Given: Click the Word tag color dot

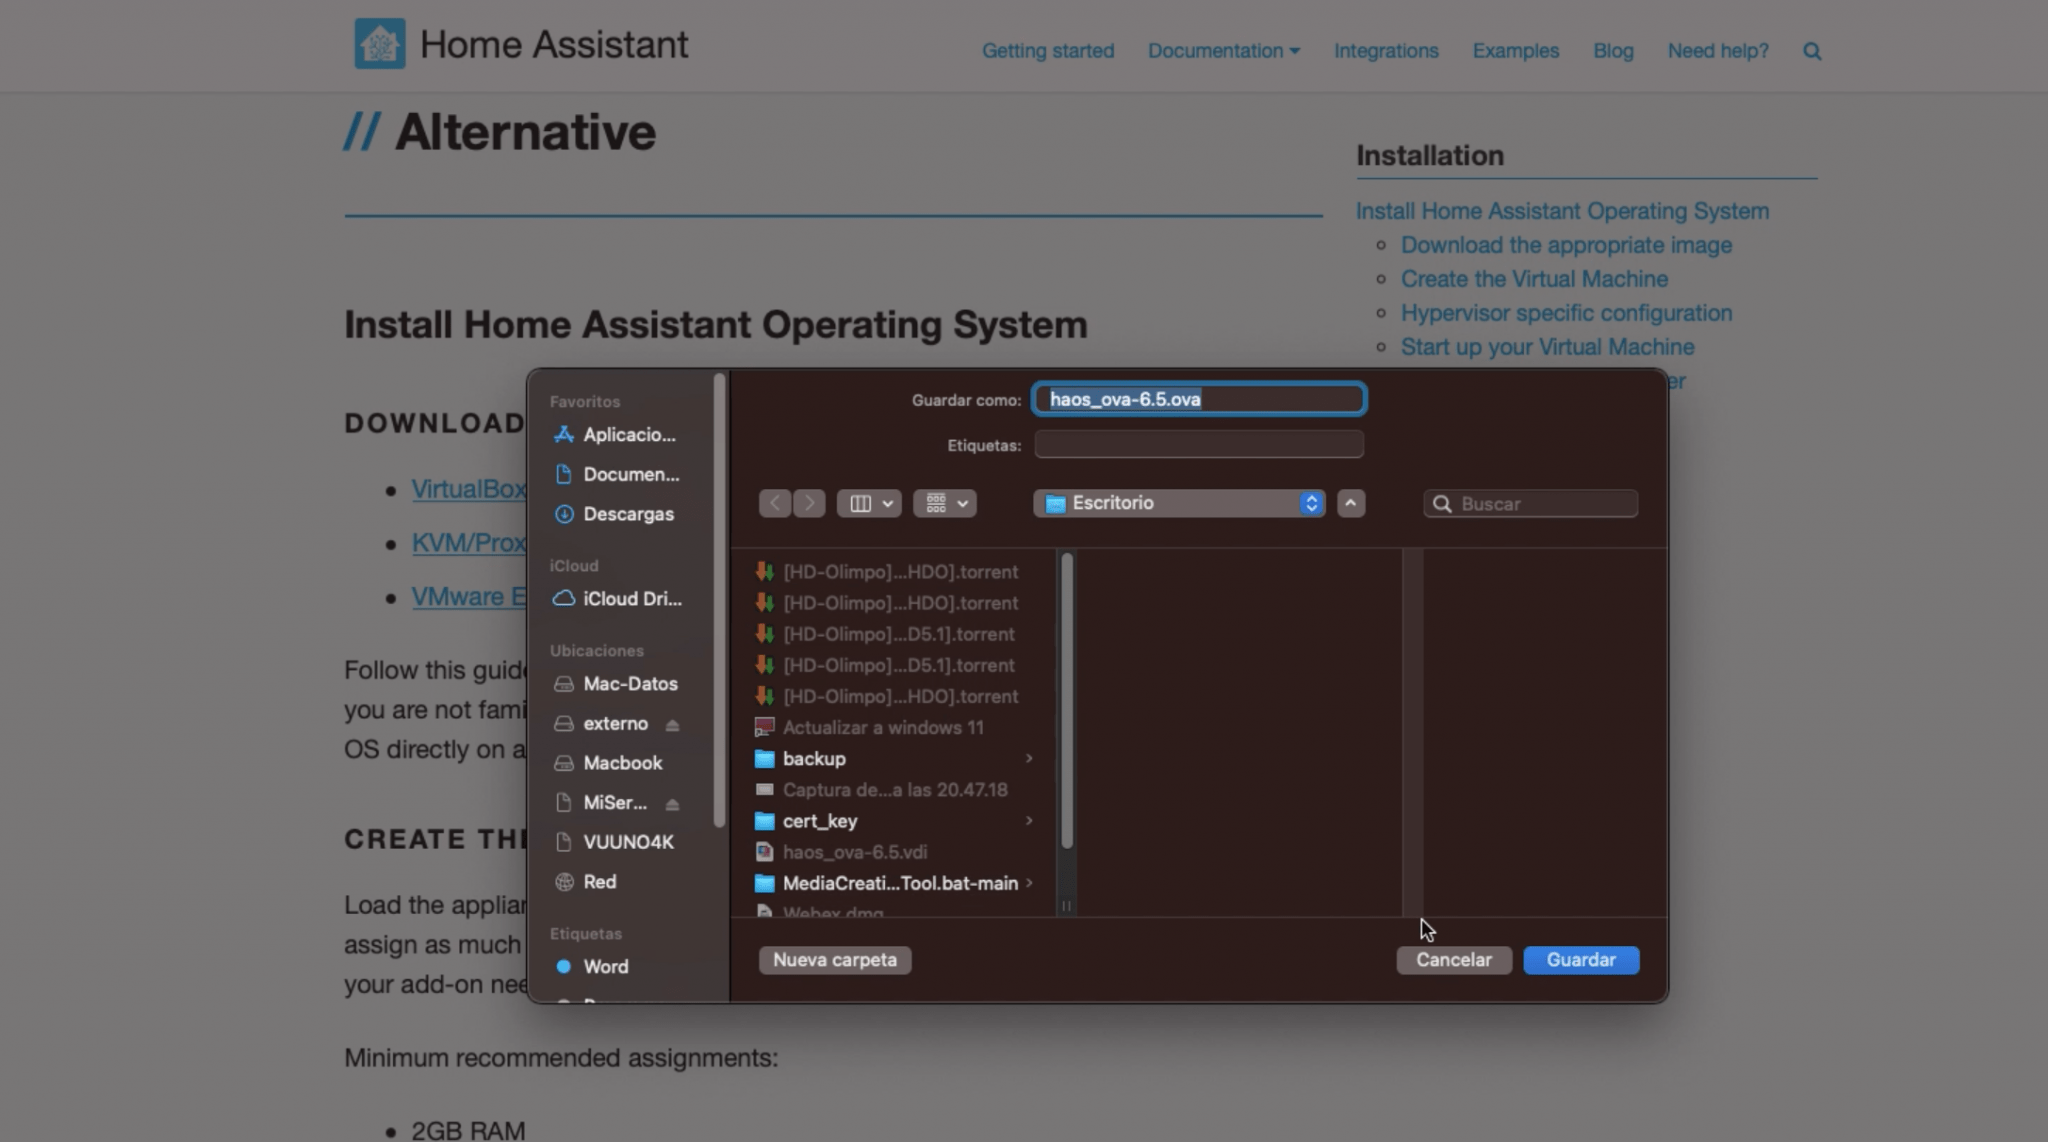Looking at the screenshot, I should click(x=562, y=966).
